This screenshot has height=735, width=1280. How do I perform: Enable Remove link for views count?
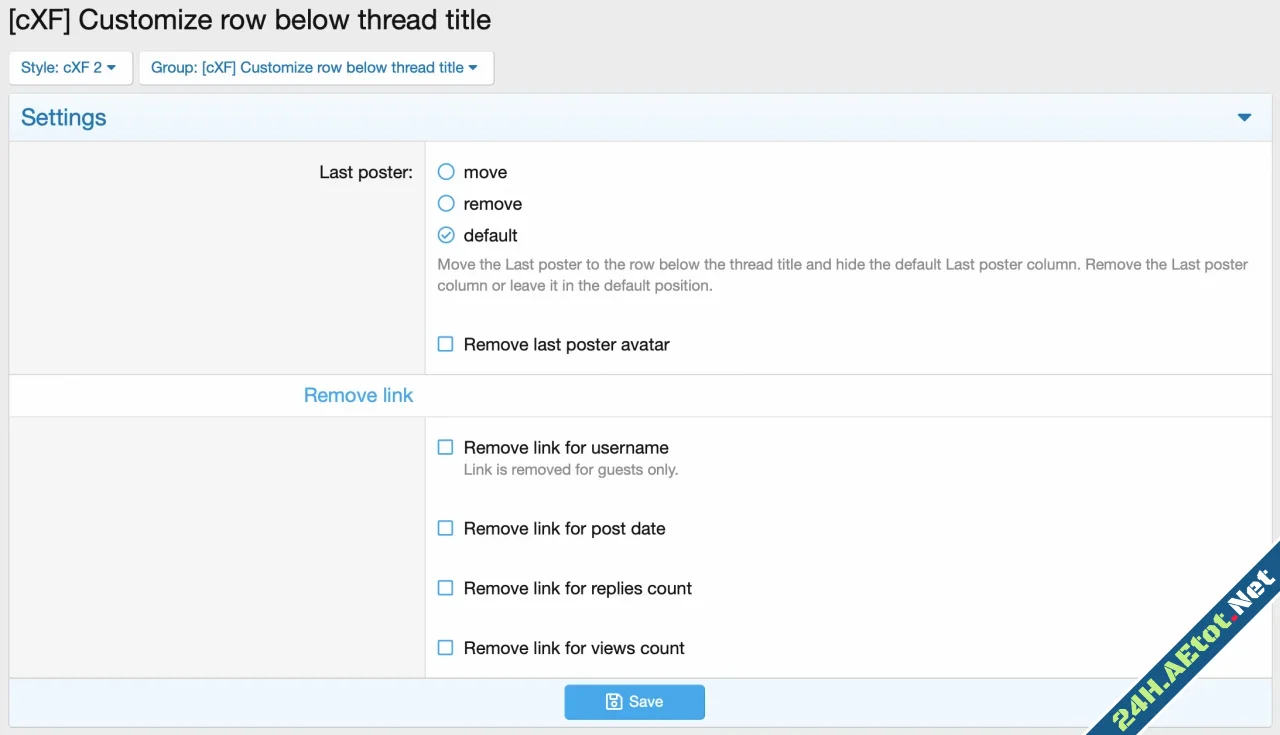click(445, 647)
